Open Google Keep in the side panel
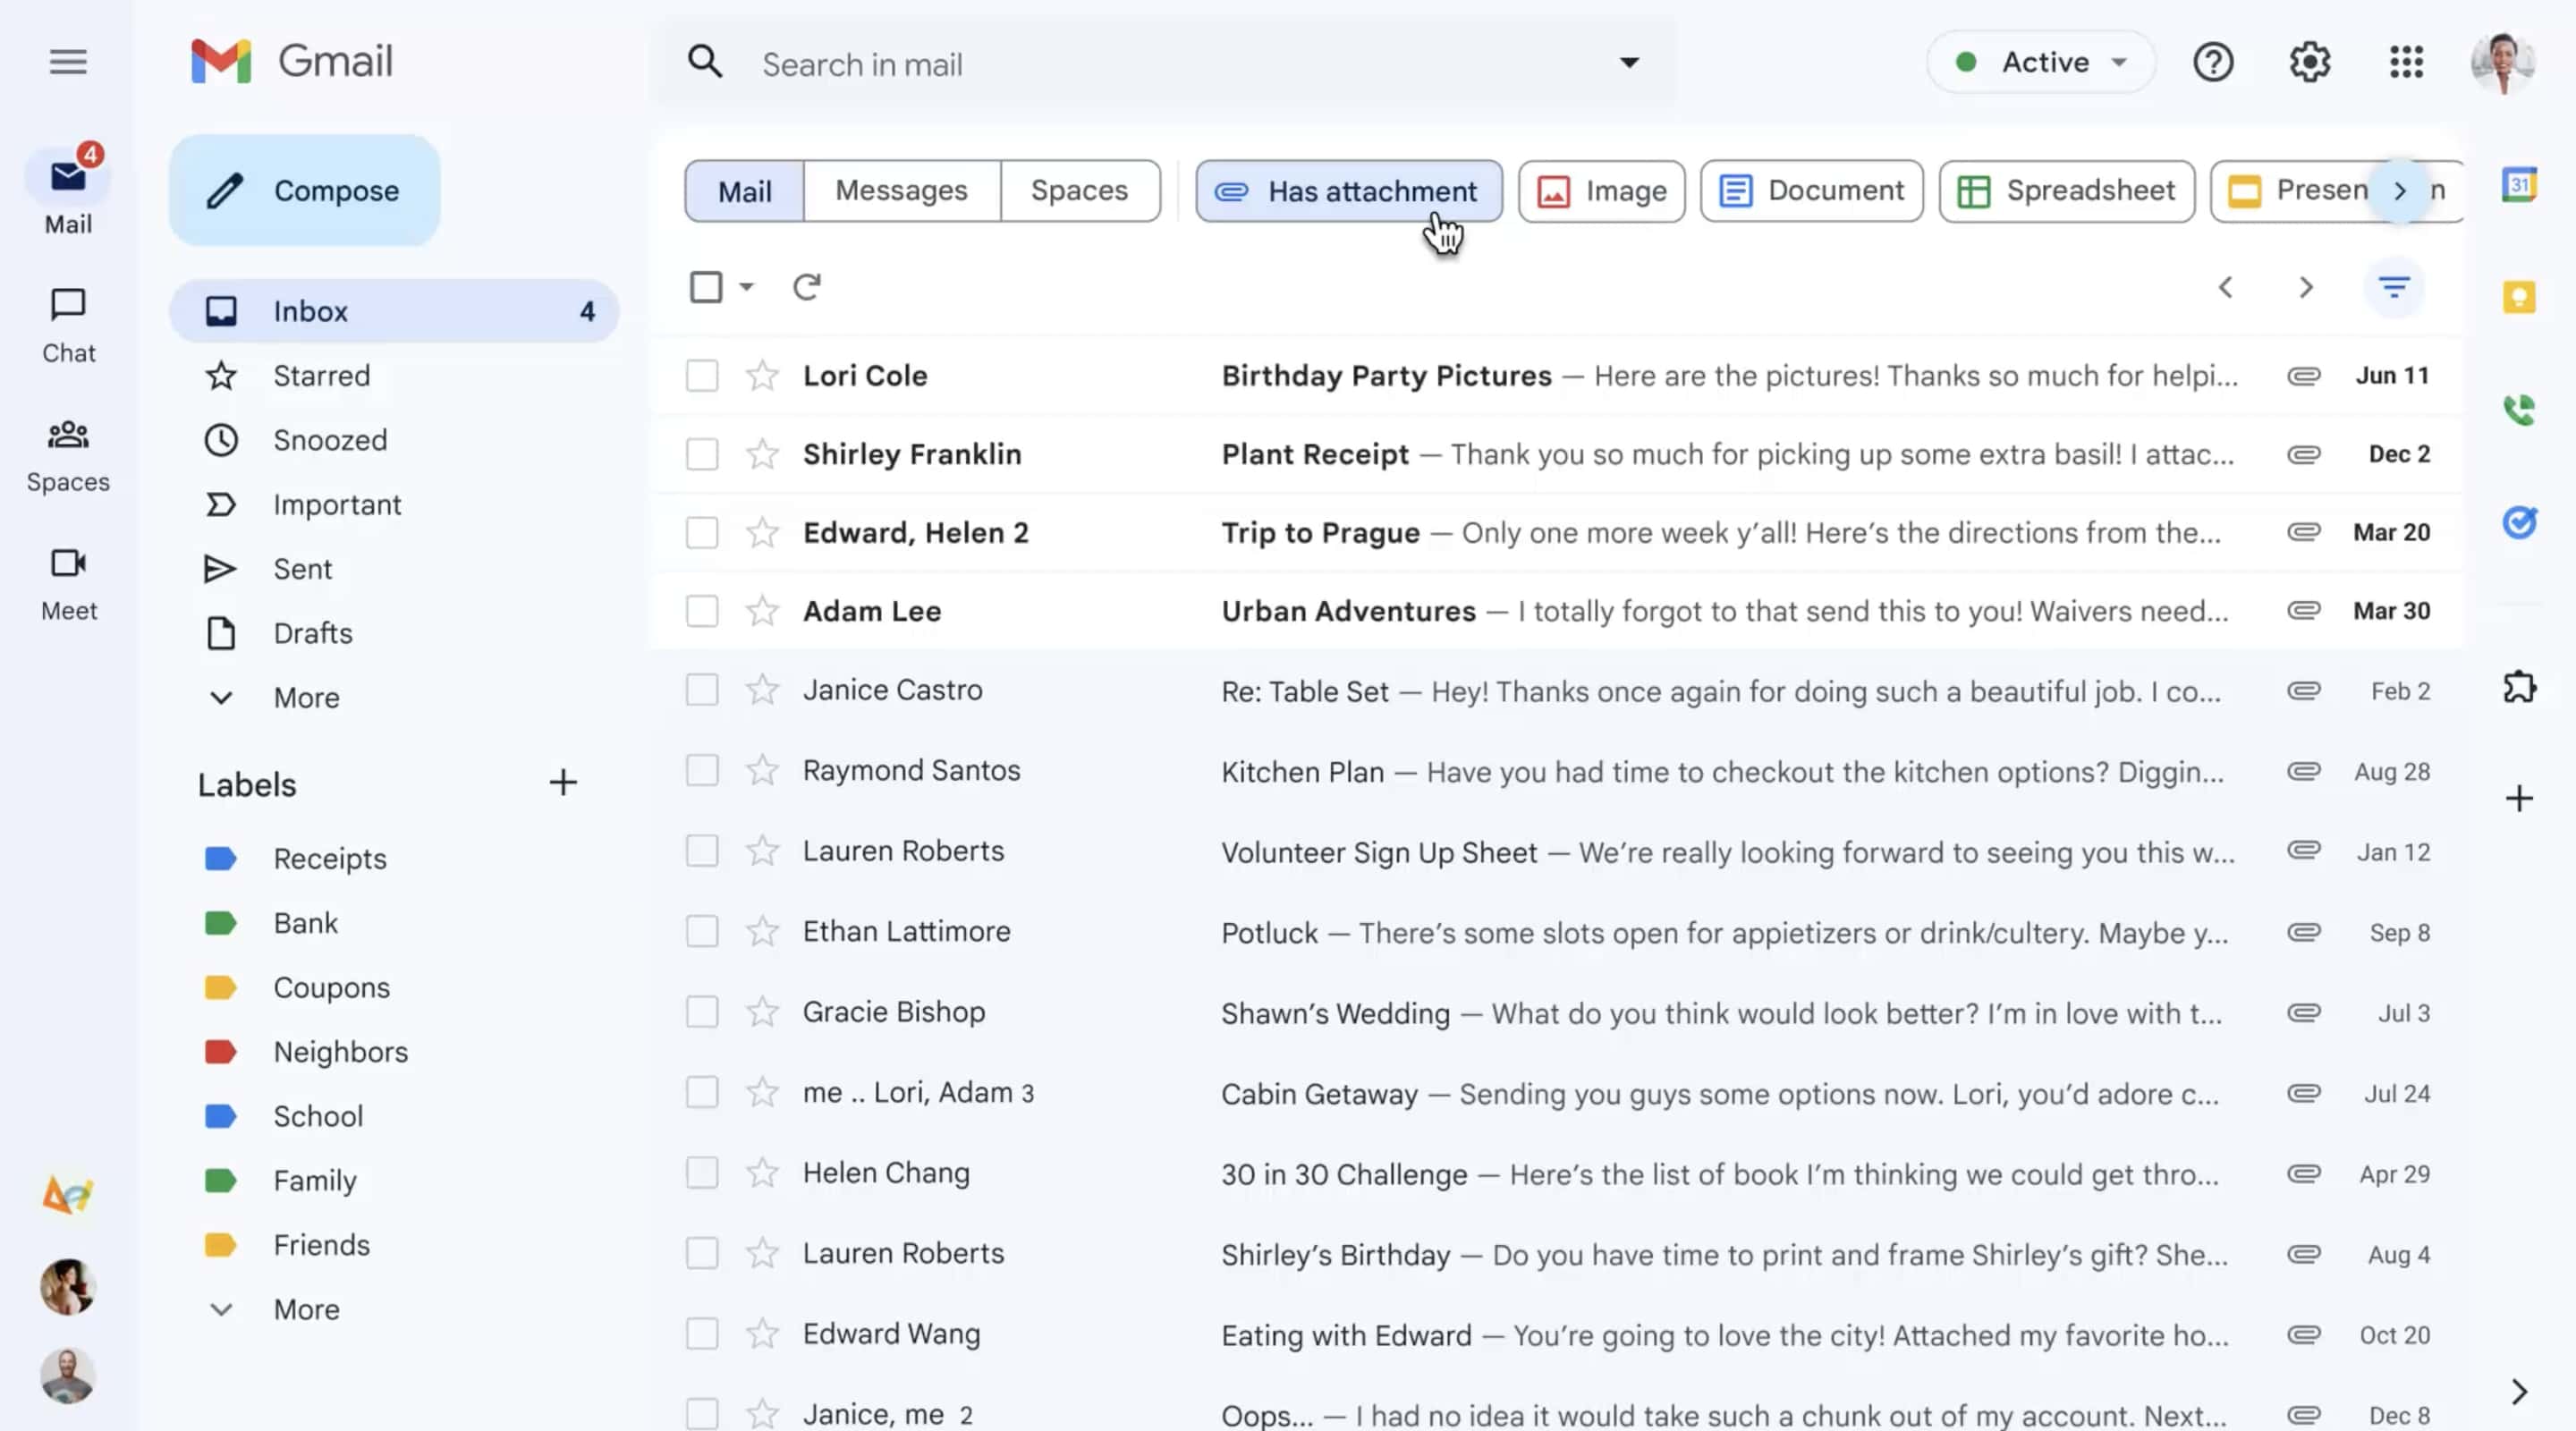The width and height of the screenshot is (2576, 1431). tap(2521, 296)
